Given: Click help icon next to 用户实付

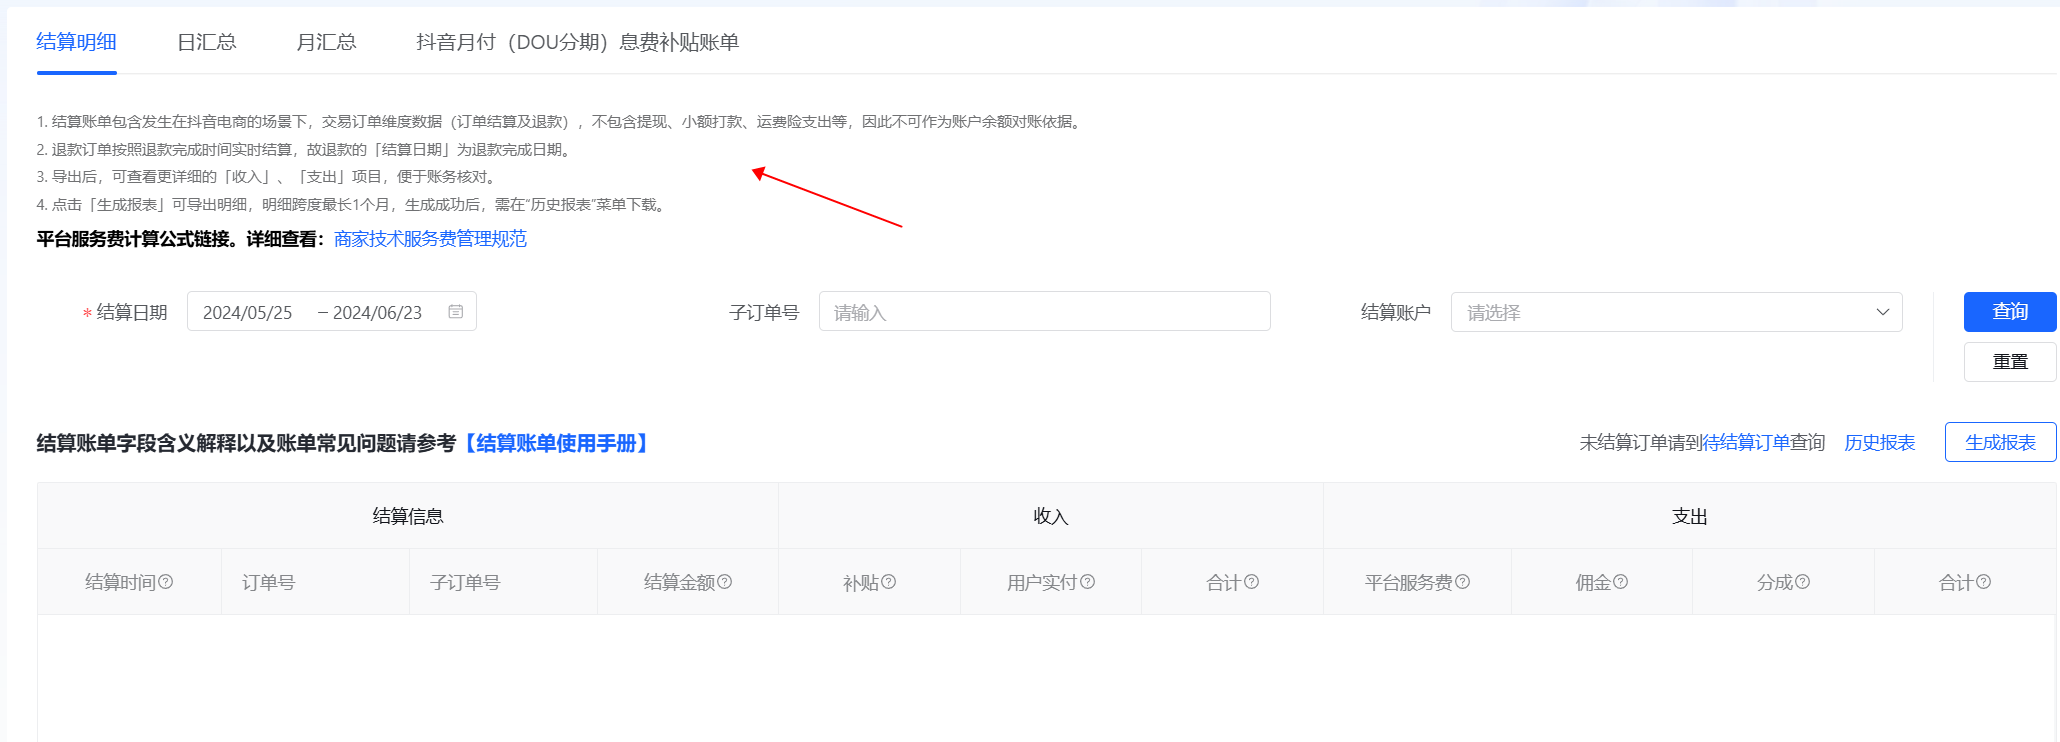Looking at the screenshot, I should [1088, 582].
